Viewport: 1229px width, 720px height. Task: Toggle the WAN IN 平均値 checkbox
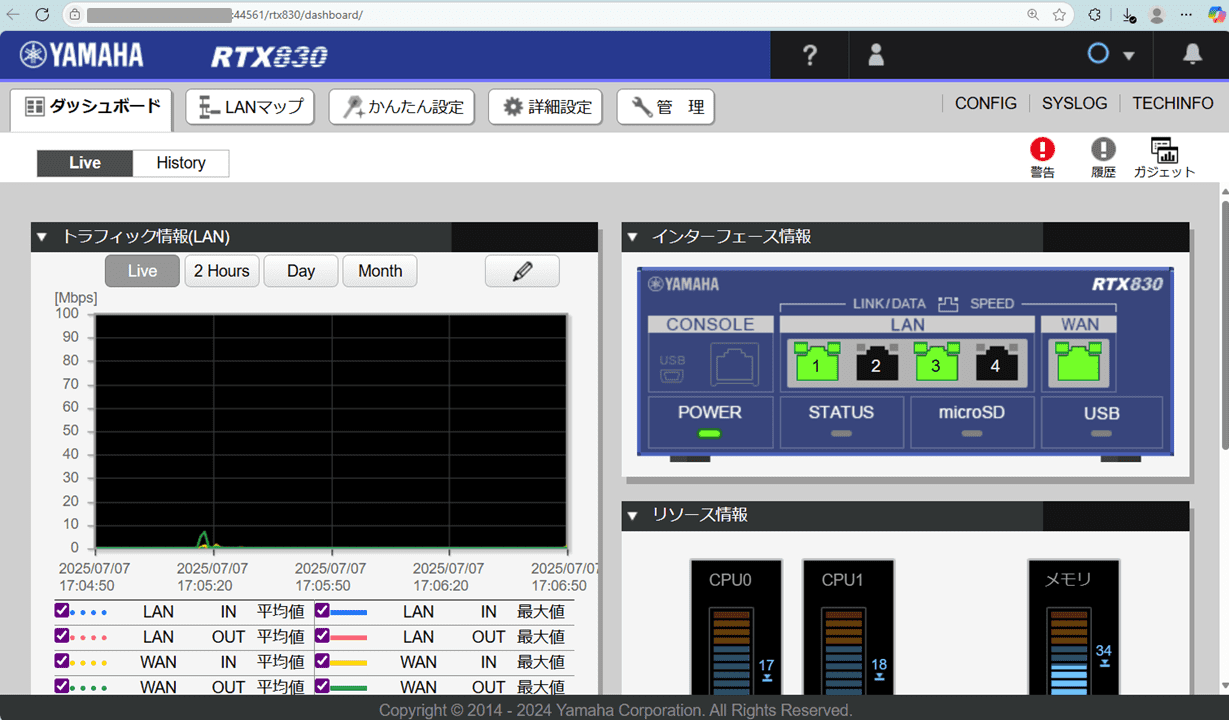(62, 661)
